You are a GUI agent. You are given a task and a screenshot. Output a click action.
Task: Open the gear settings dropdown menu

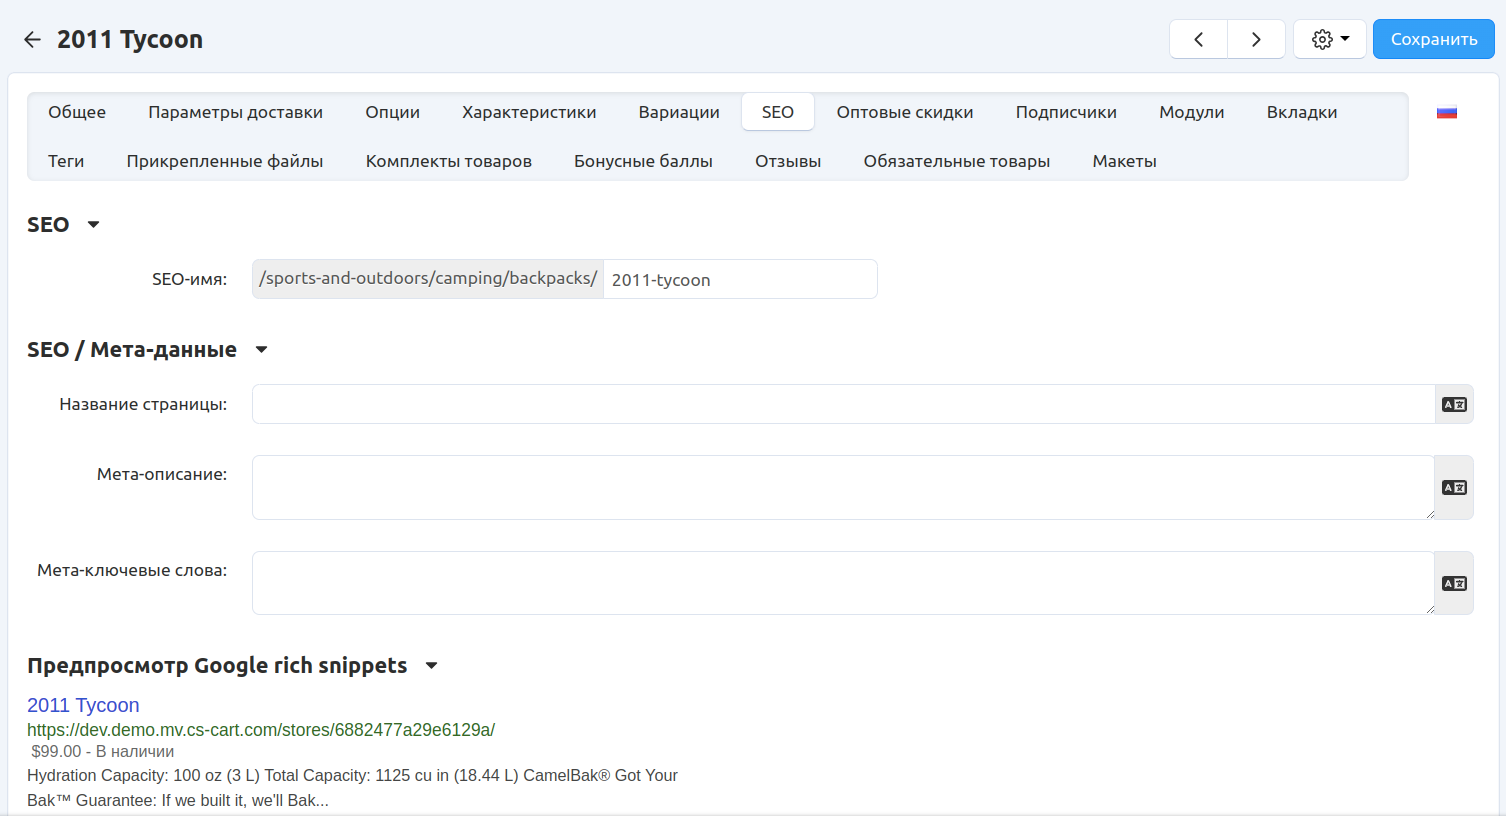(1329, 39)
